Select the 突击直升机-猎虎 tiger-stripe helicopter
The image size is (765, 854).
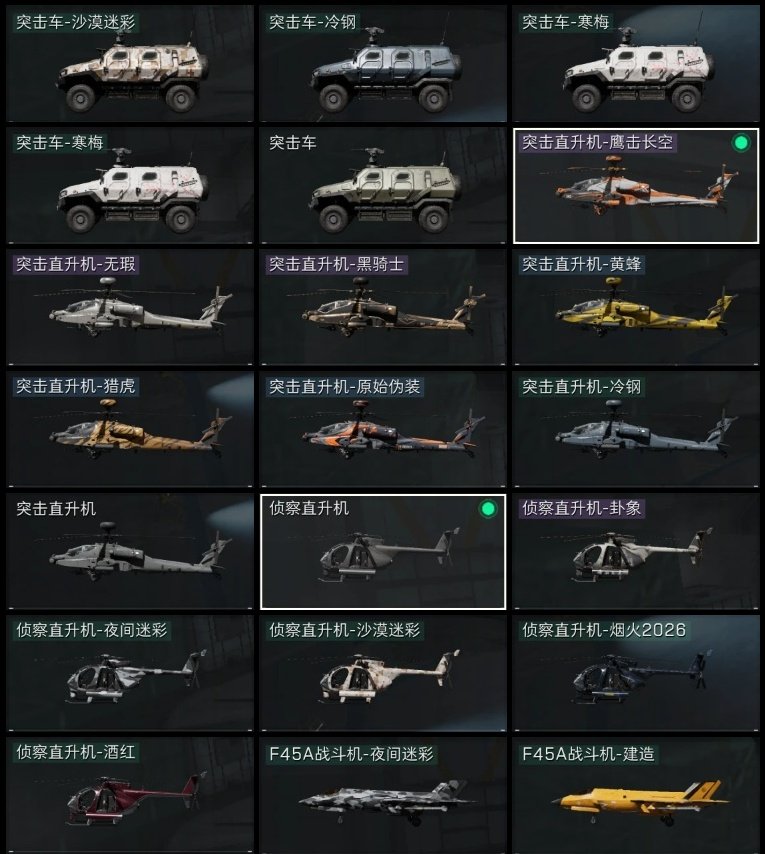coord(130,429)
